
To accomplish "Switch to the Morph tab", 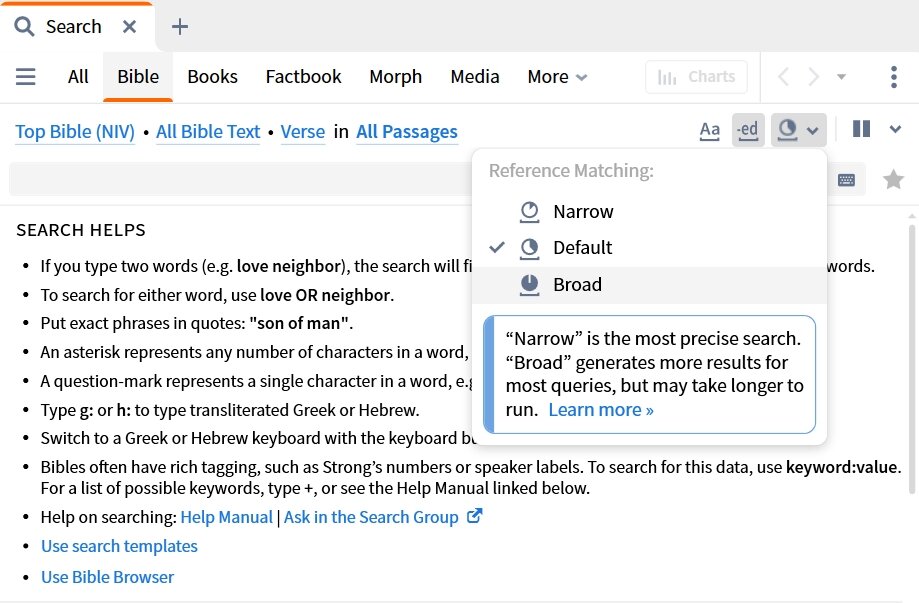I will 395,77.
